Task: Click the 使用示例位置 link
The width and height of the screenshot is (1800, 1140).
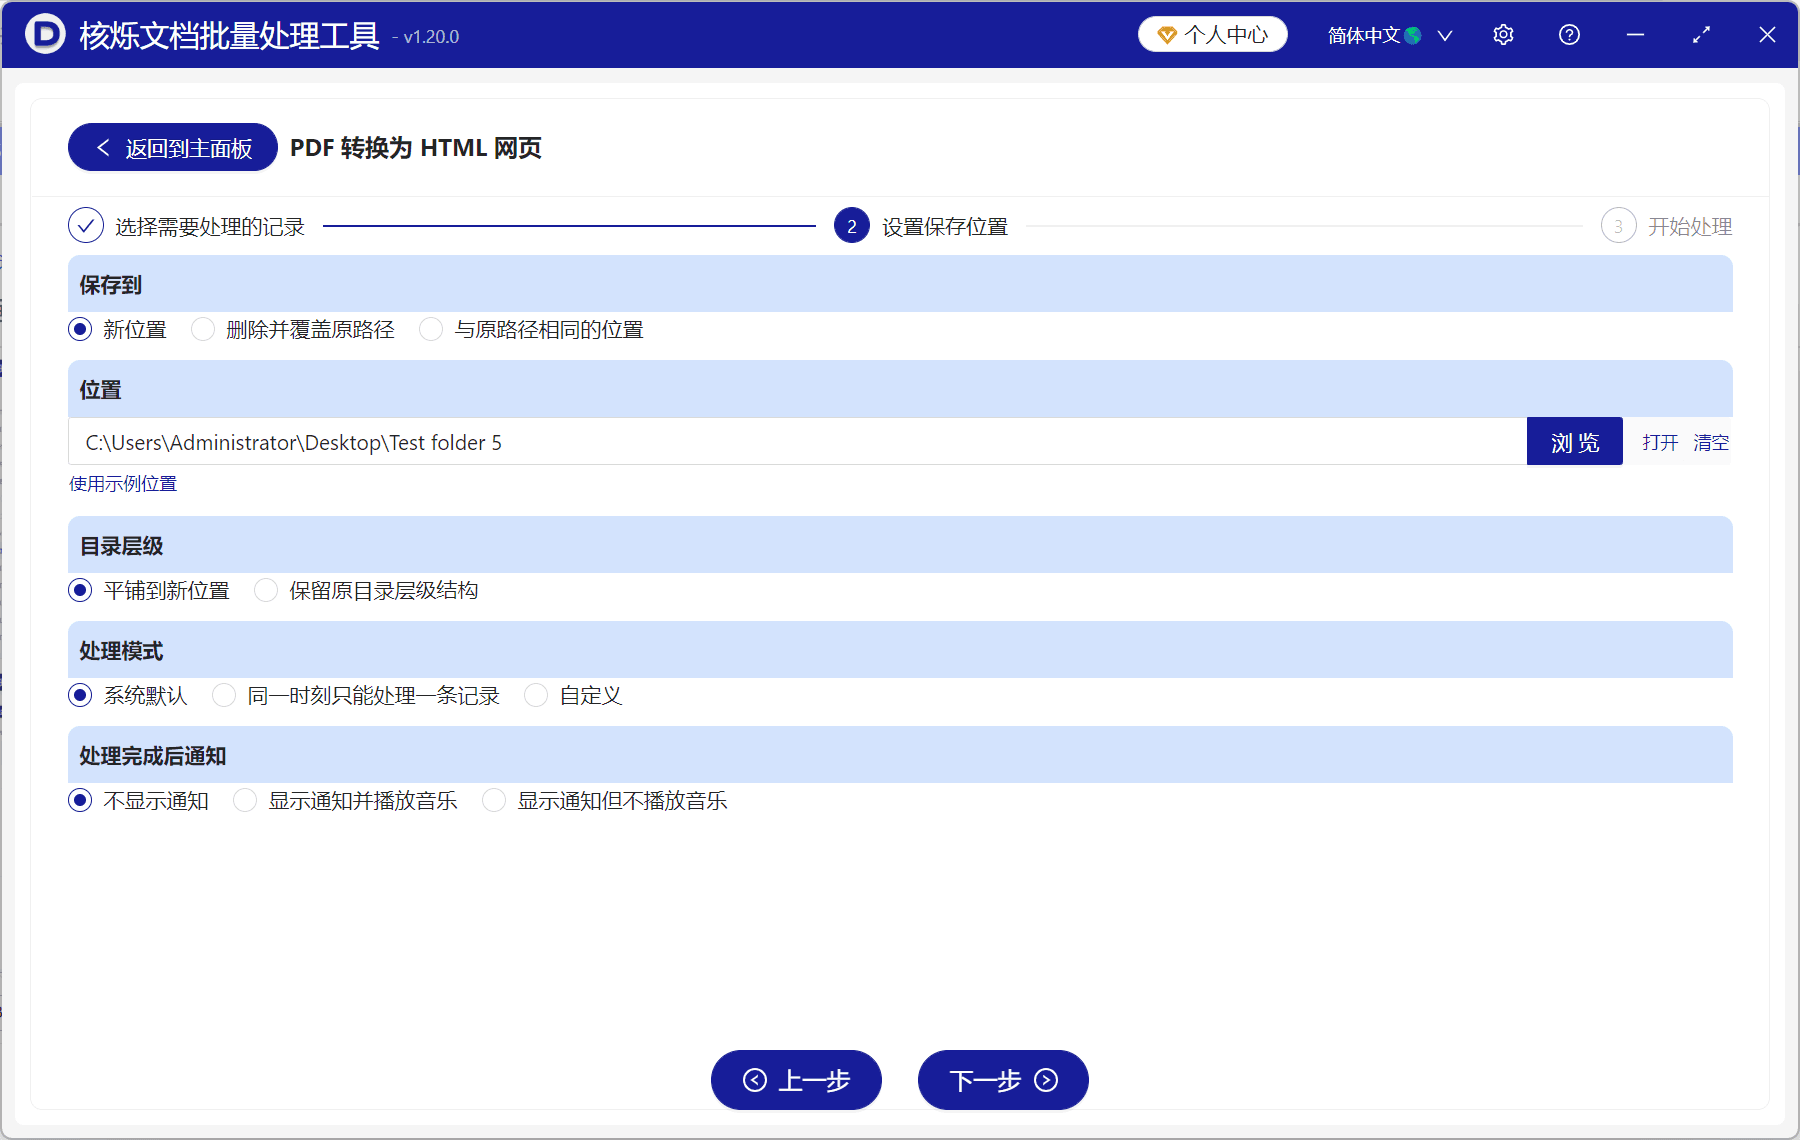Action: point(122,484)
